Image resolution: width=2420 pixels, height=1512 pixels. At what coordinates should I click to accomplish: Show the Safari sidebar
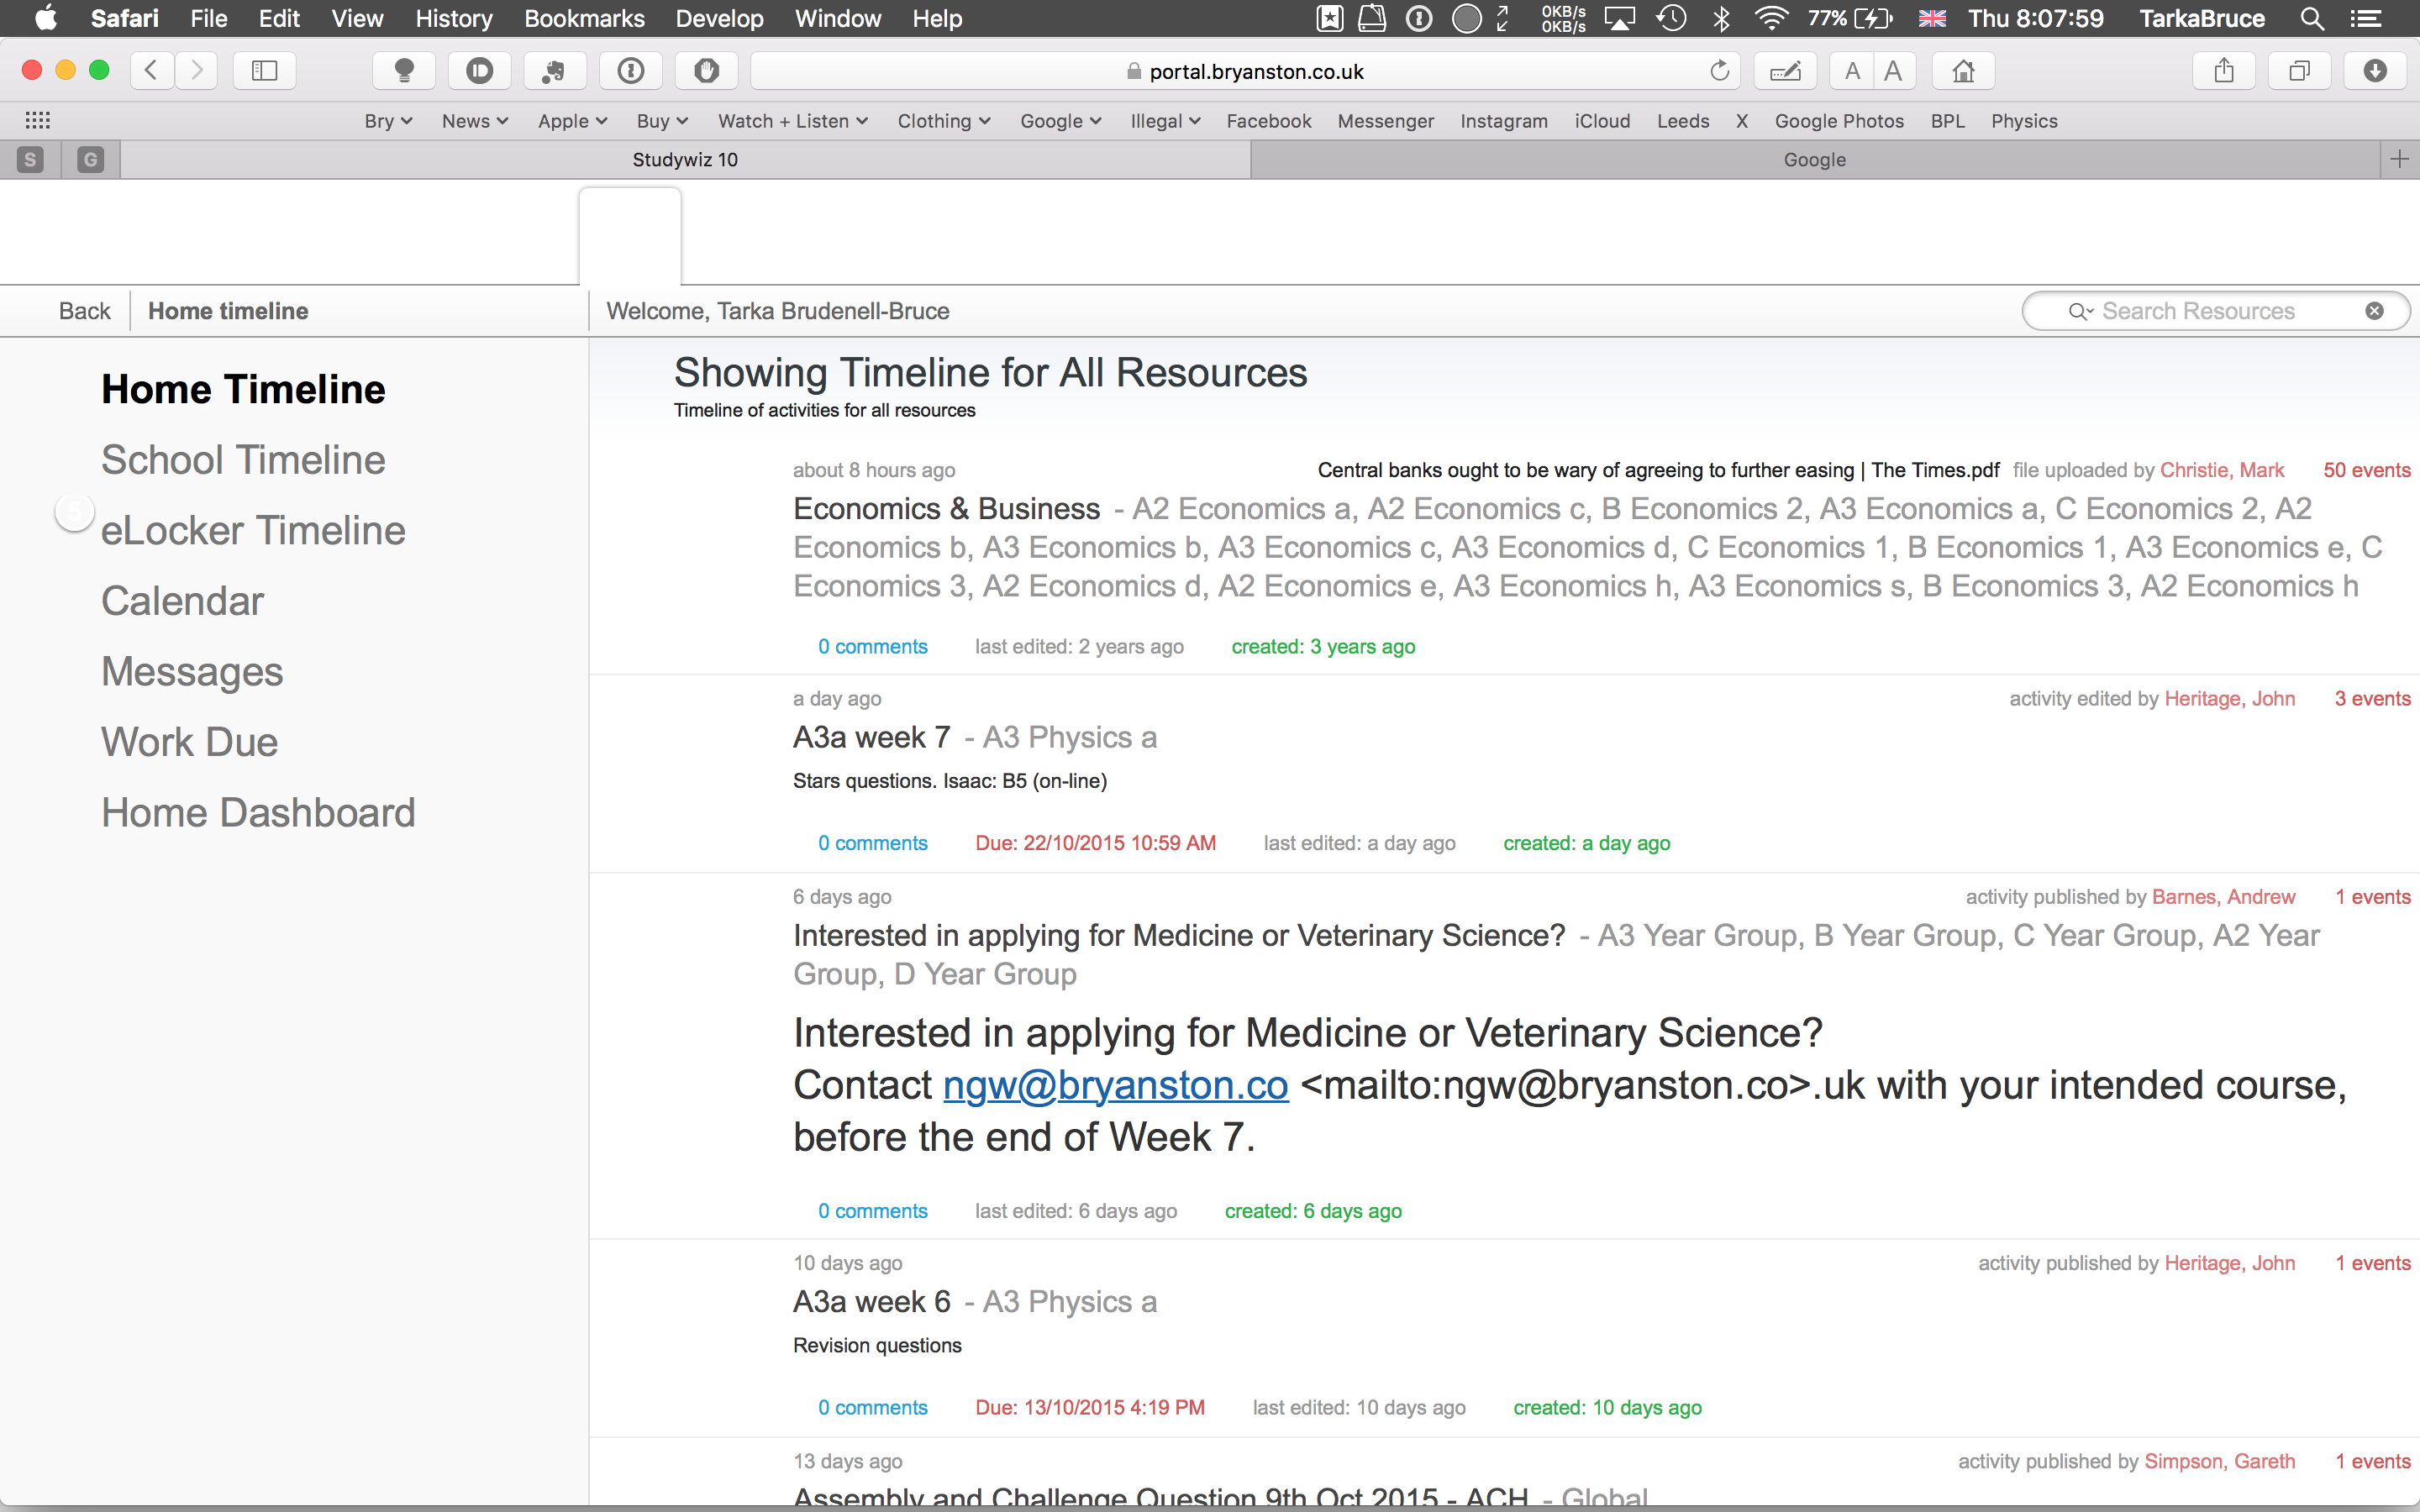click(x=264, y=71)
